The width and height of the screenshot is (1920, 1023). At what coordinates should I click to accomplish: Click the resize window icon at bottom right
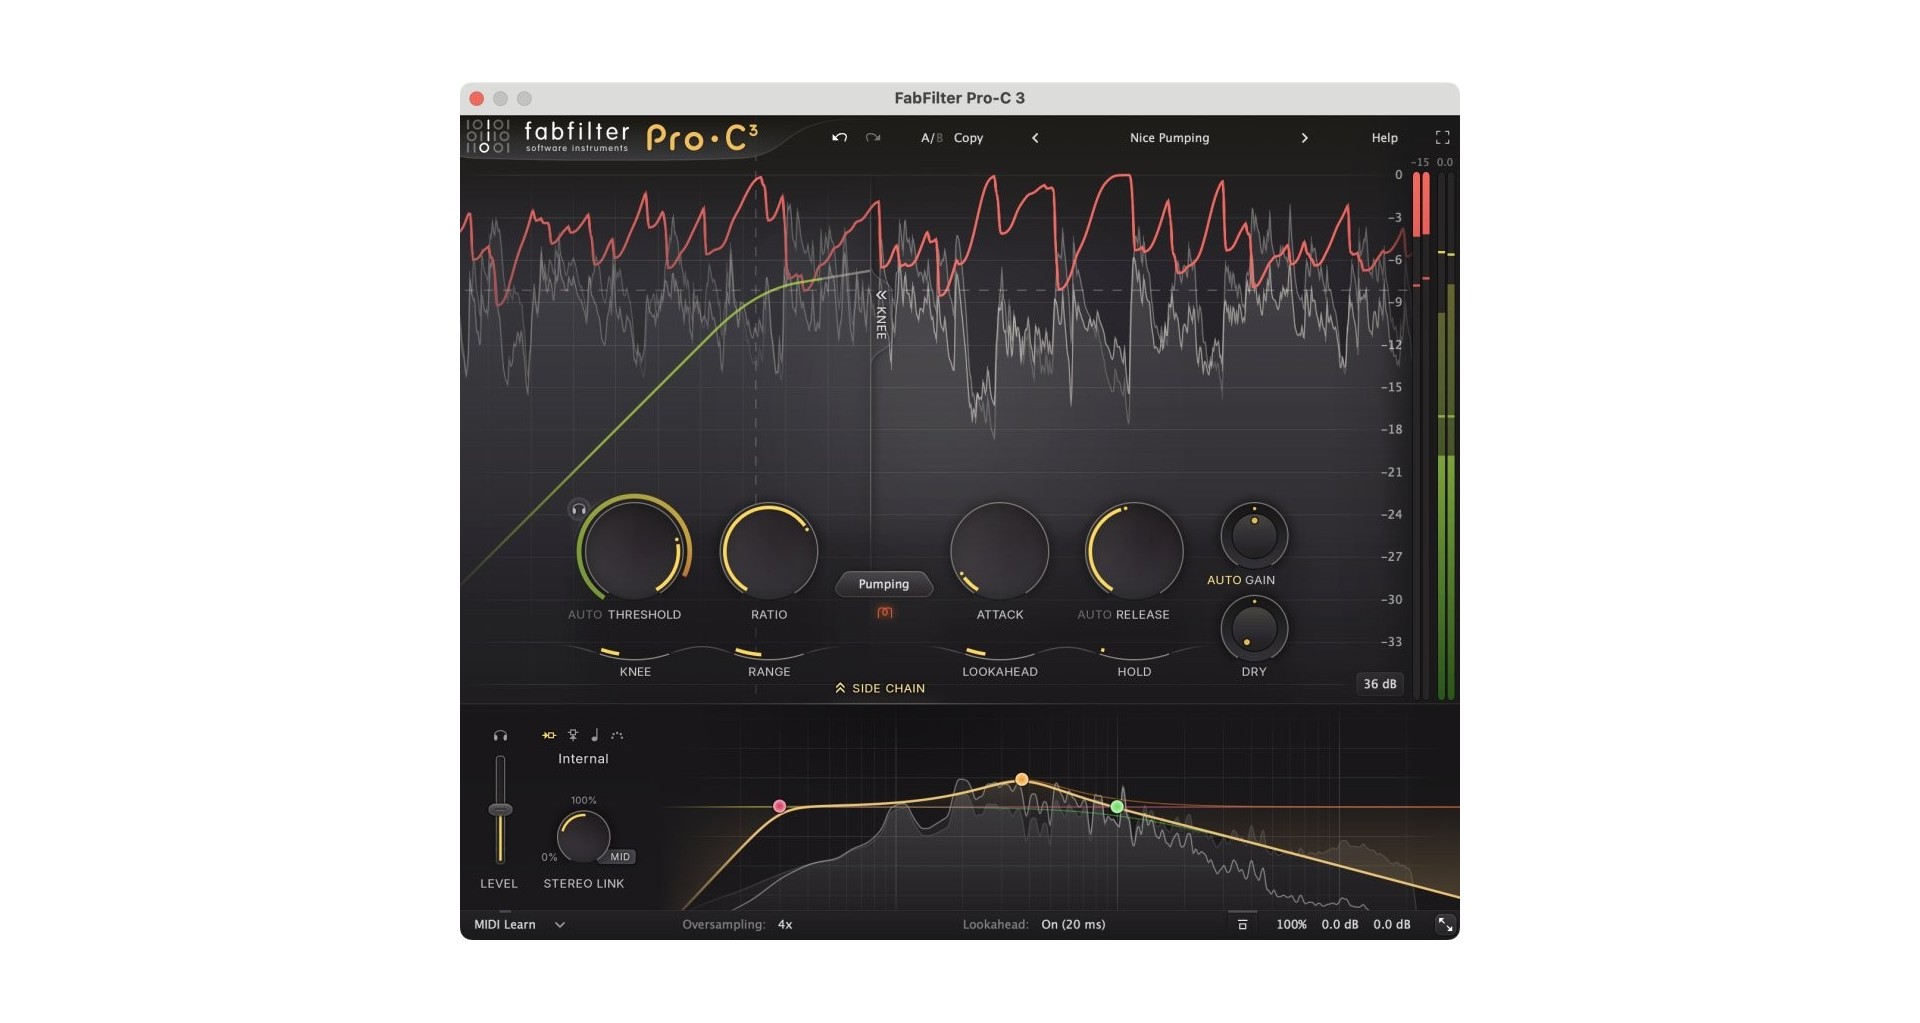pos(1445,925)
